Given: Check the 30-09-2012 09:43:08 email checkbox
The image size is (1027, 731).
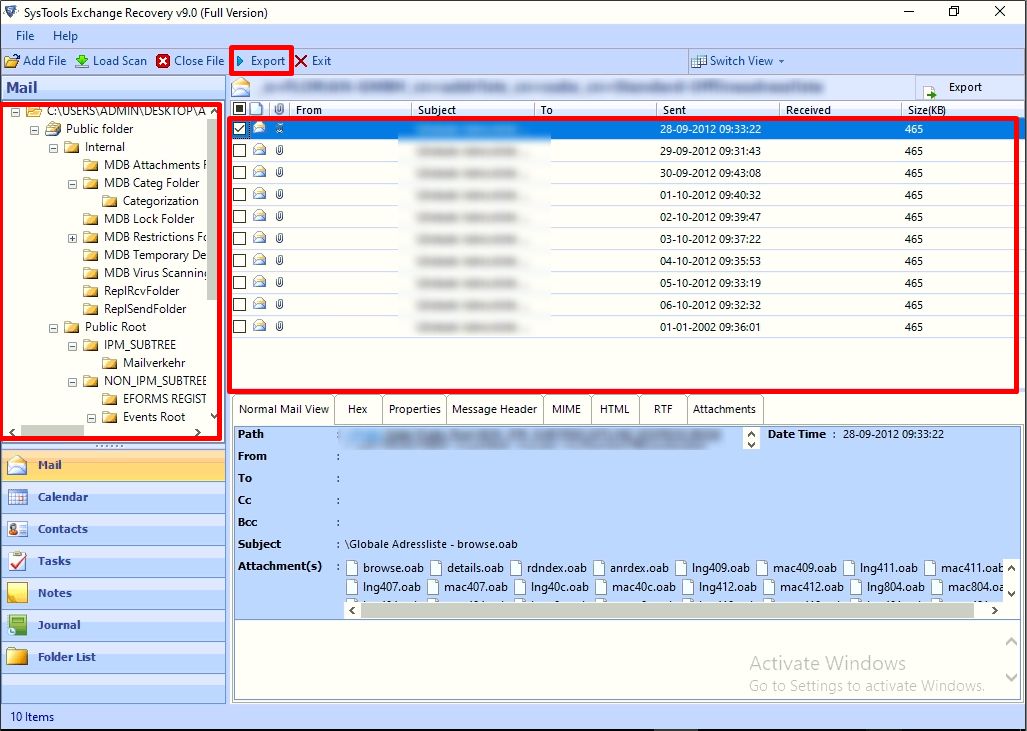Looking at the screenshot, I should tap(240, 172).
